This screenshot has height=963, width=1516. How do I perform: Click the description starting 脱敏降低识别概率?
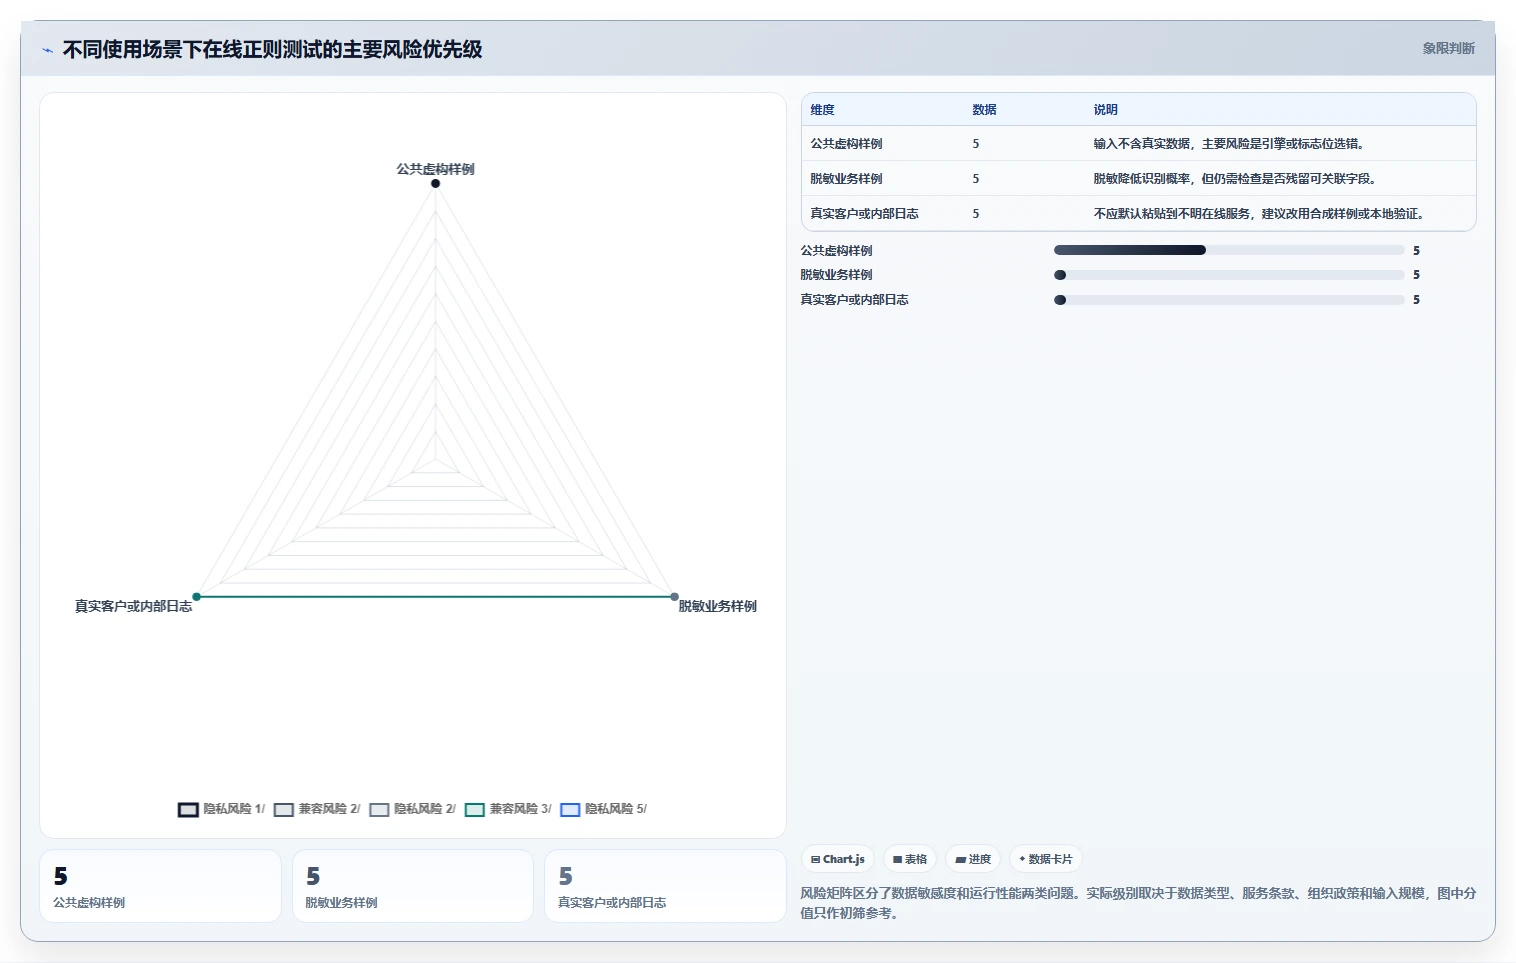tap(1235, 179)
